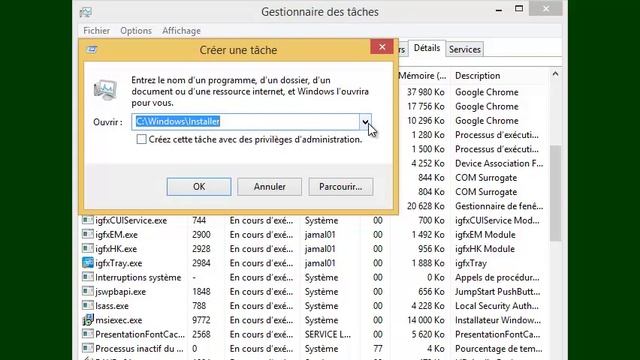Select PresentationFontCac... process name
Screen dimensions: 640x360
point(140,334)
